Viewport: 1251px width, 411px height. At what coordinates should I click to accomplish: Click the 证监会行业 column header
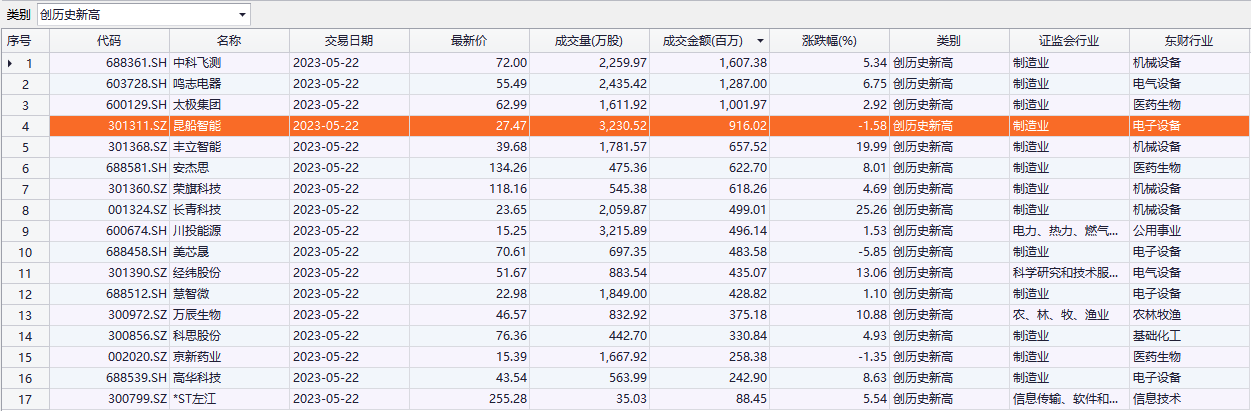1069,41
